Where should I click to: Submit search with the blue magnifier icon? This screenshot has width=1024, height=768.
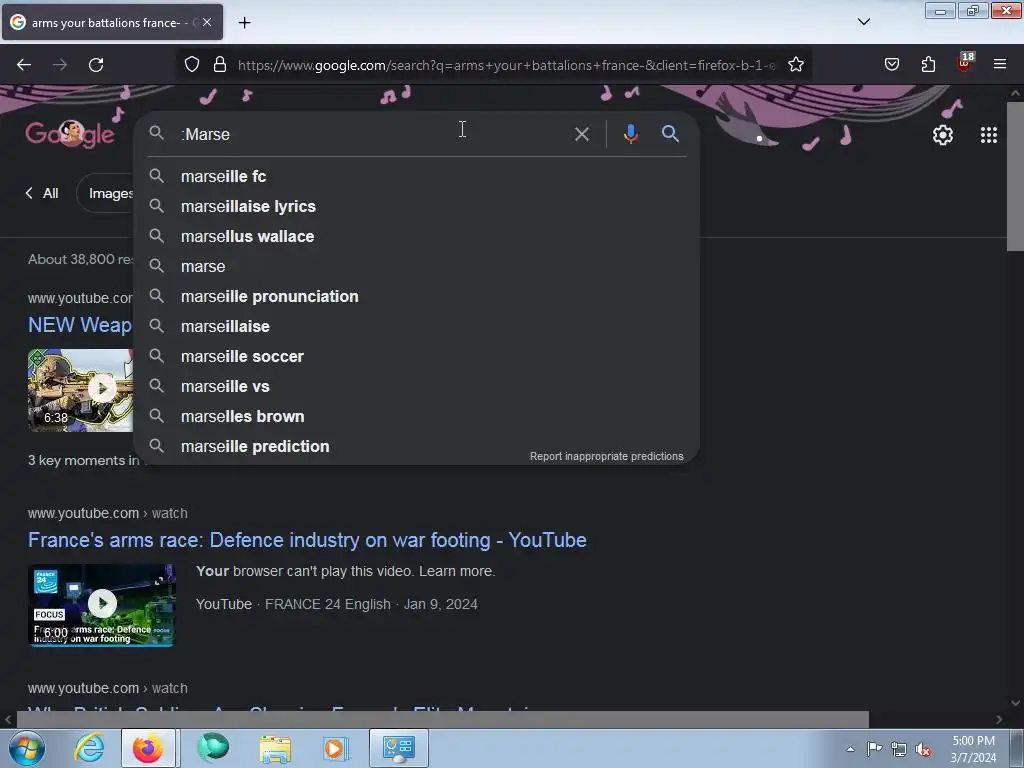(670, 134)
